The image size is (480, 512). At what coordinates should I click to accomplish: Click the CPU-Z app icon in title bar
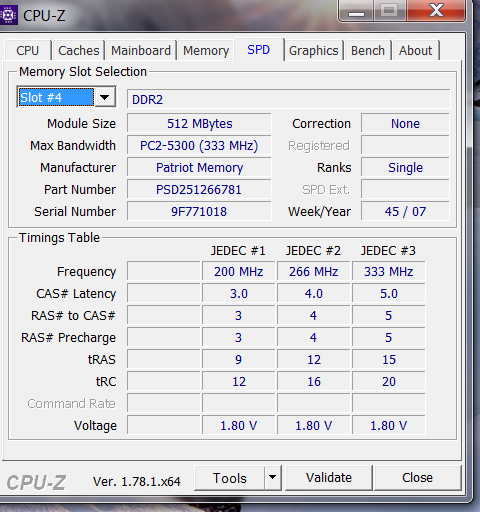tap(8, 15)
